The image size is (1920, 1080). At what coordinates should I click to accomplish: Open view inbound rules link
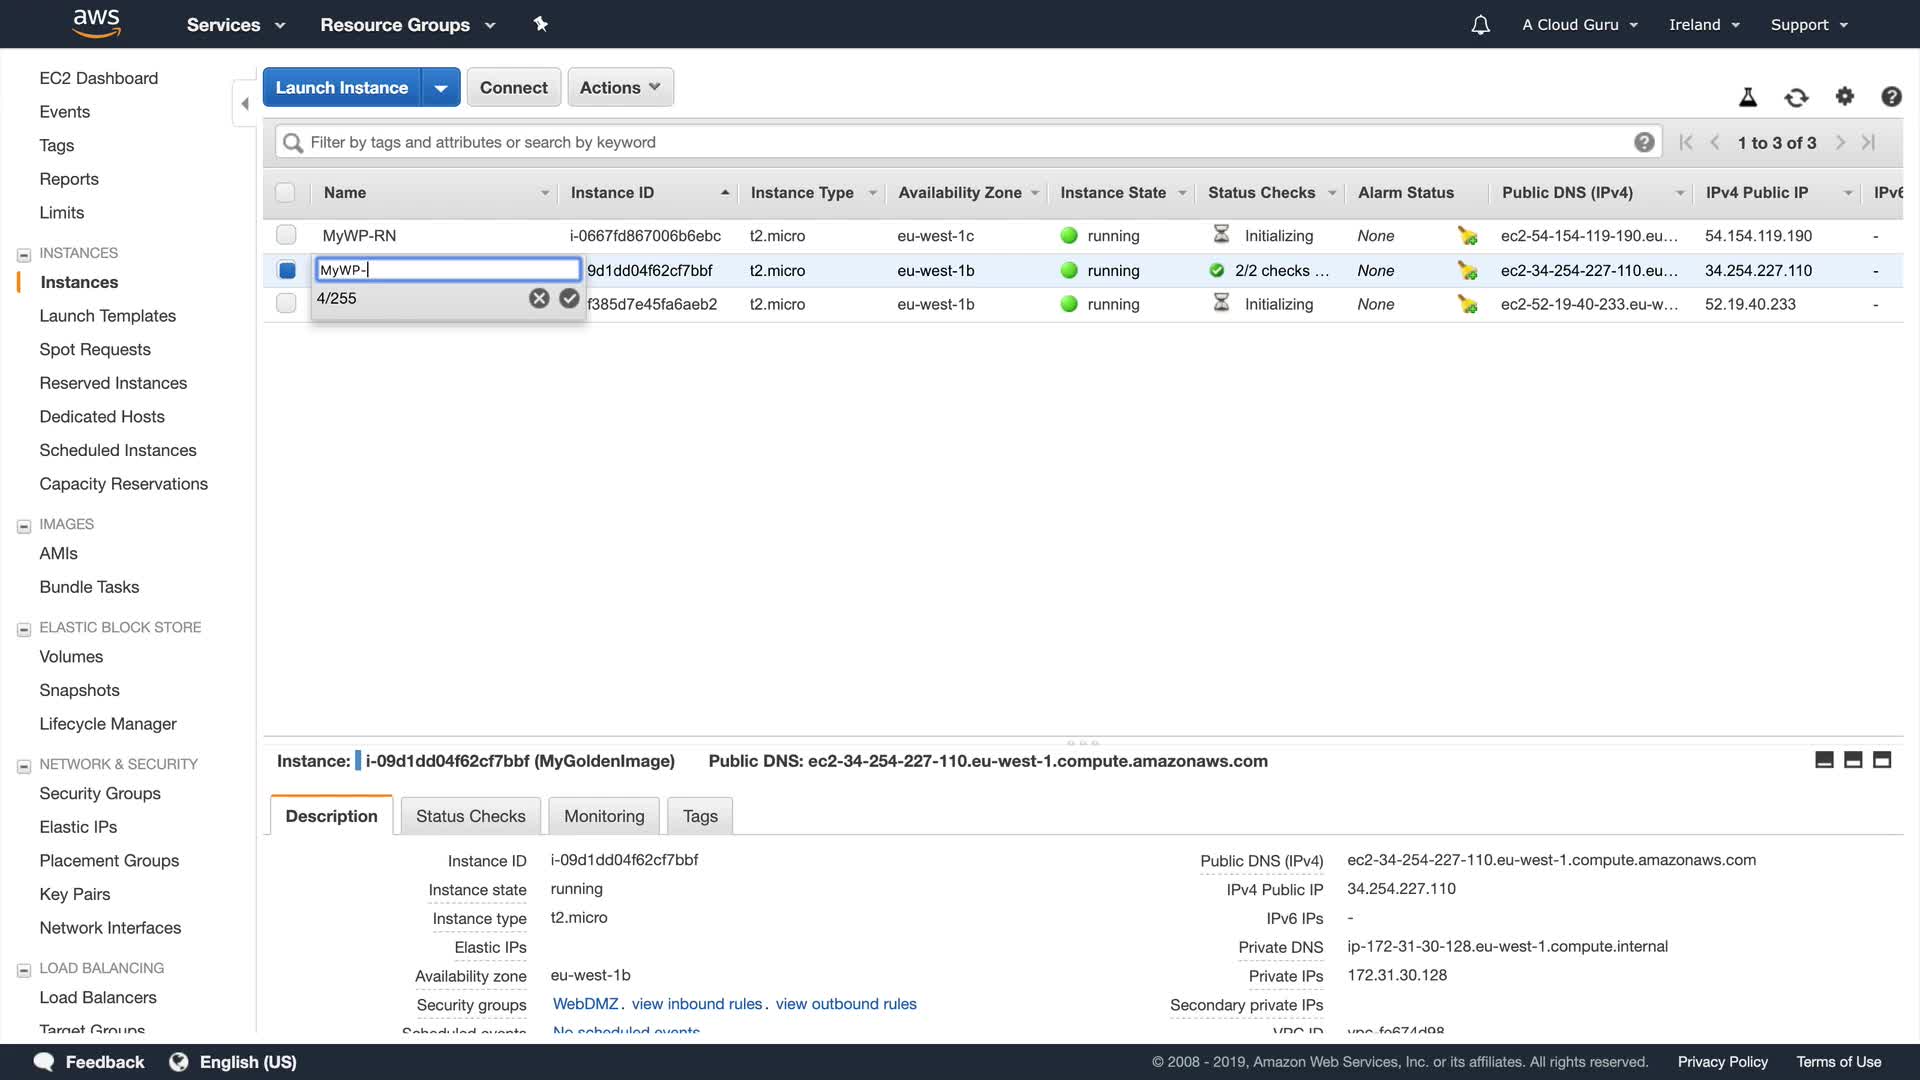(697, 1004)
